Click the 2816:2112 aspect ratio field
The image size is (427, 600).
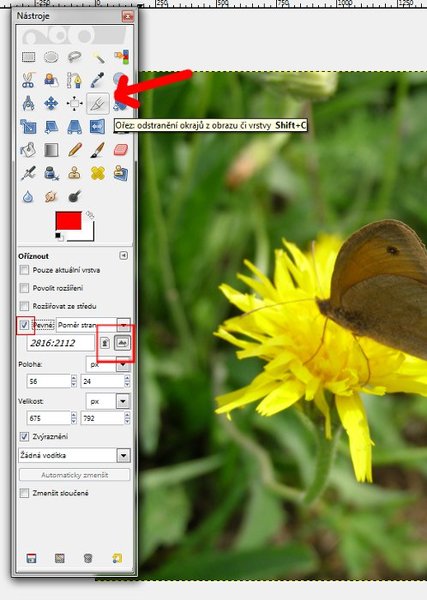coord(60,343)
